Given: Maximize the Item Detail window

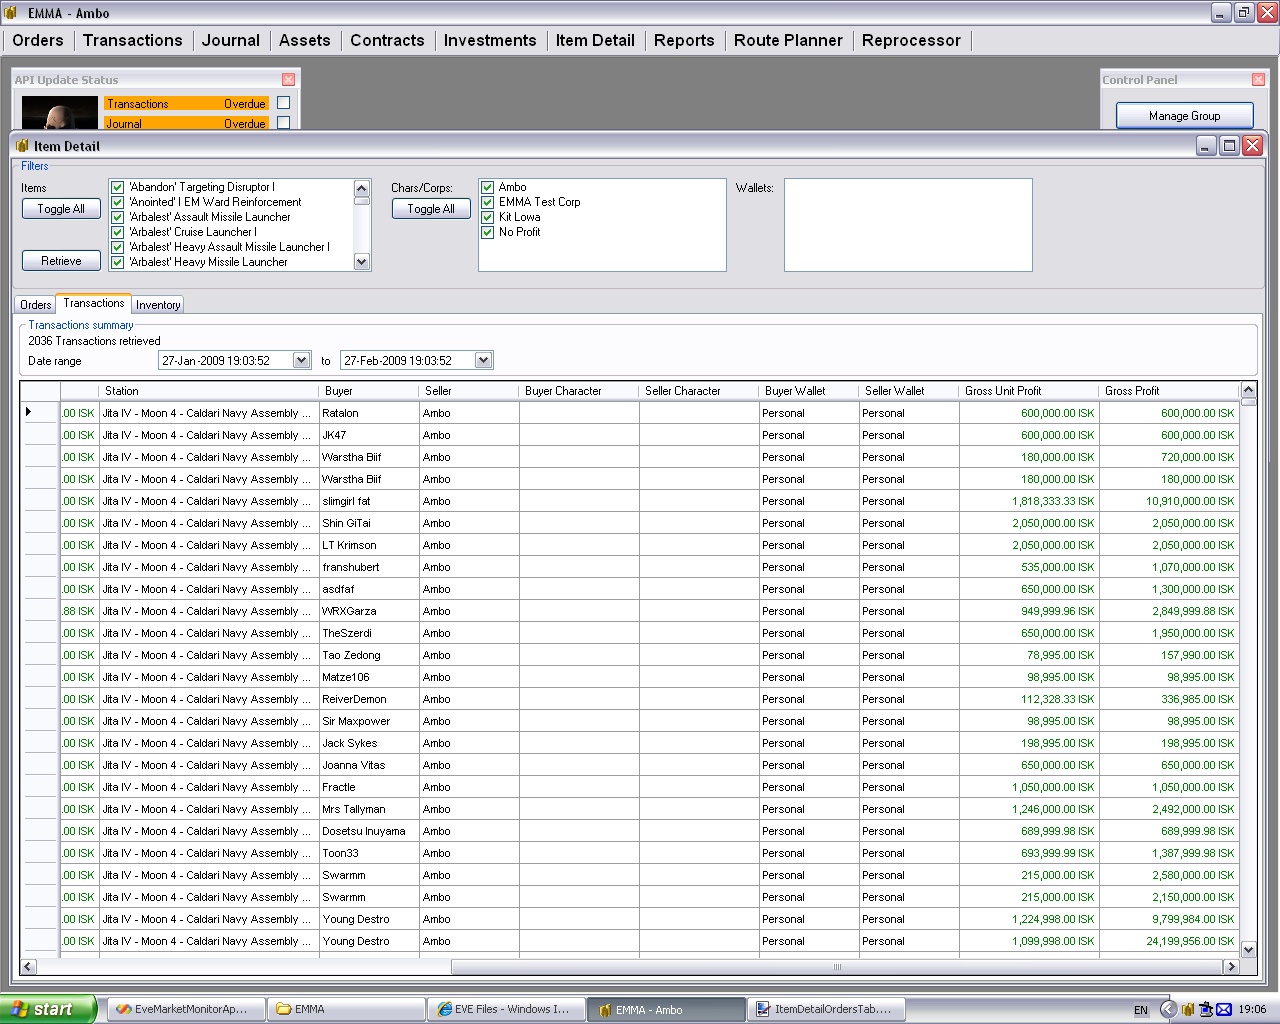Looking at the screenshot, I should (1229, 146).
